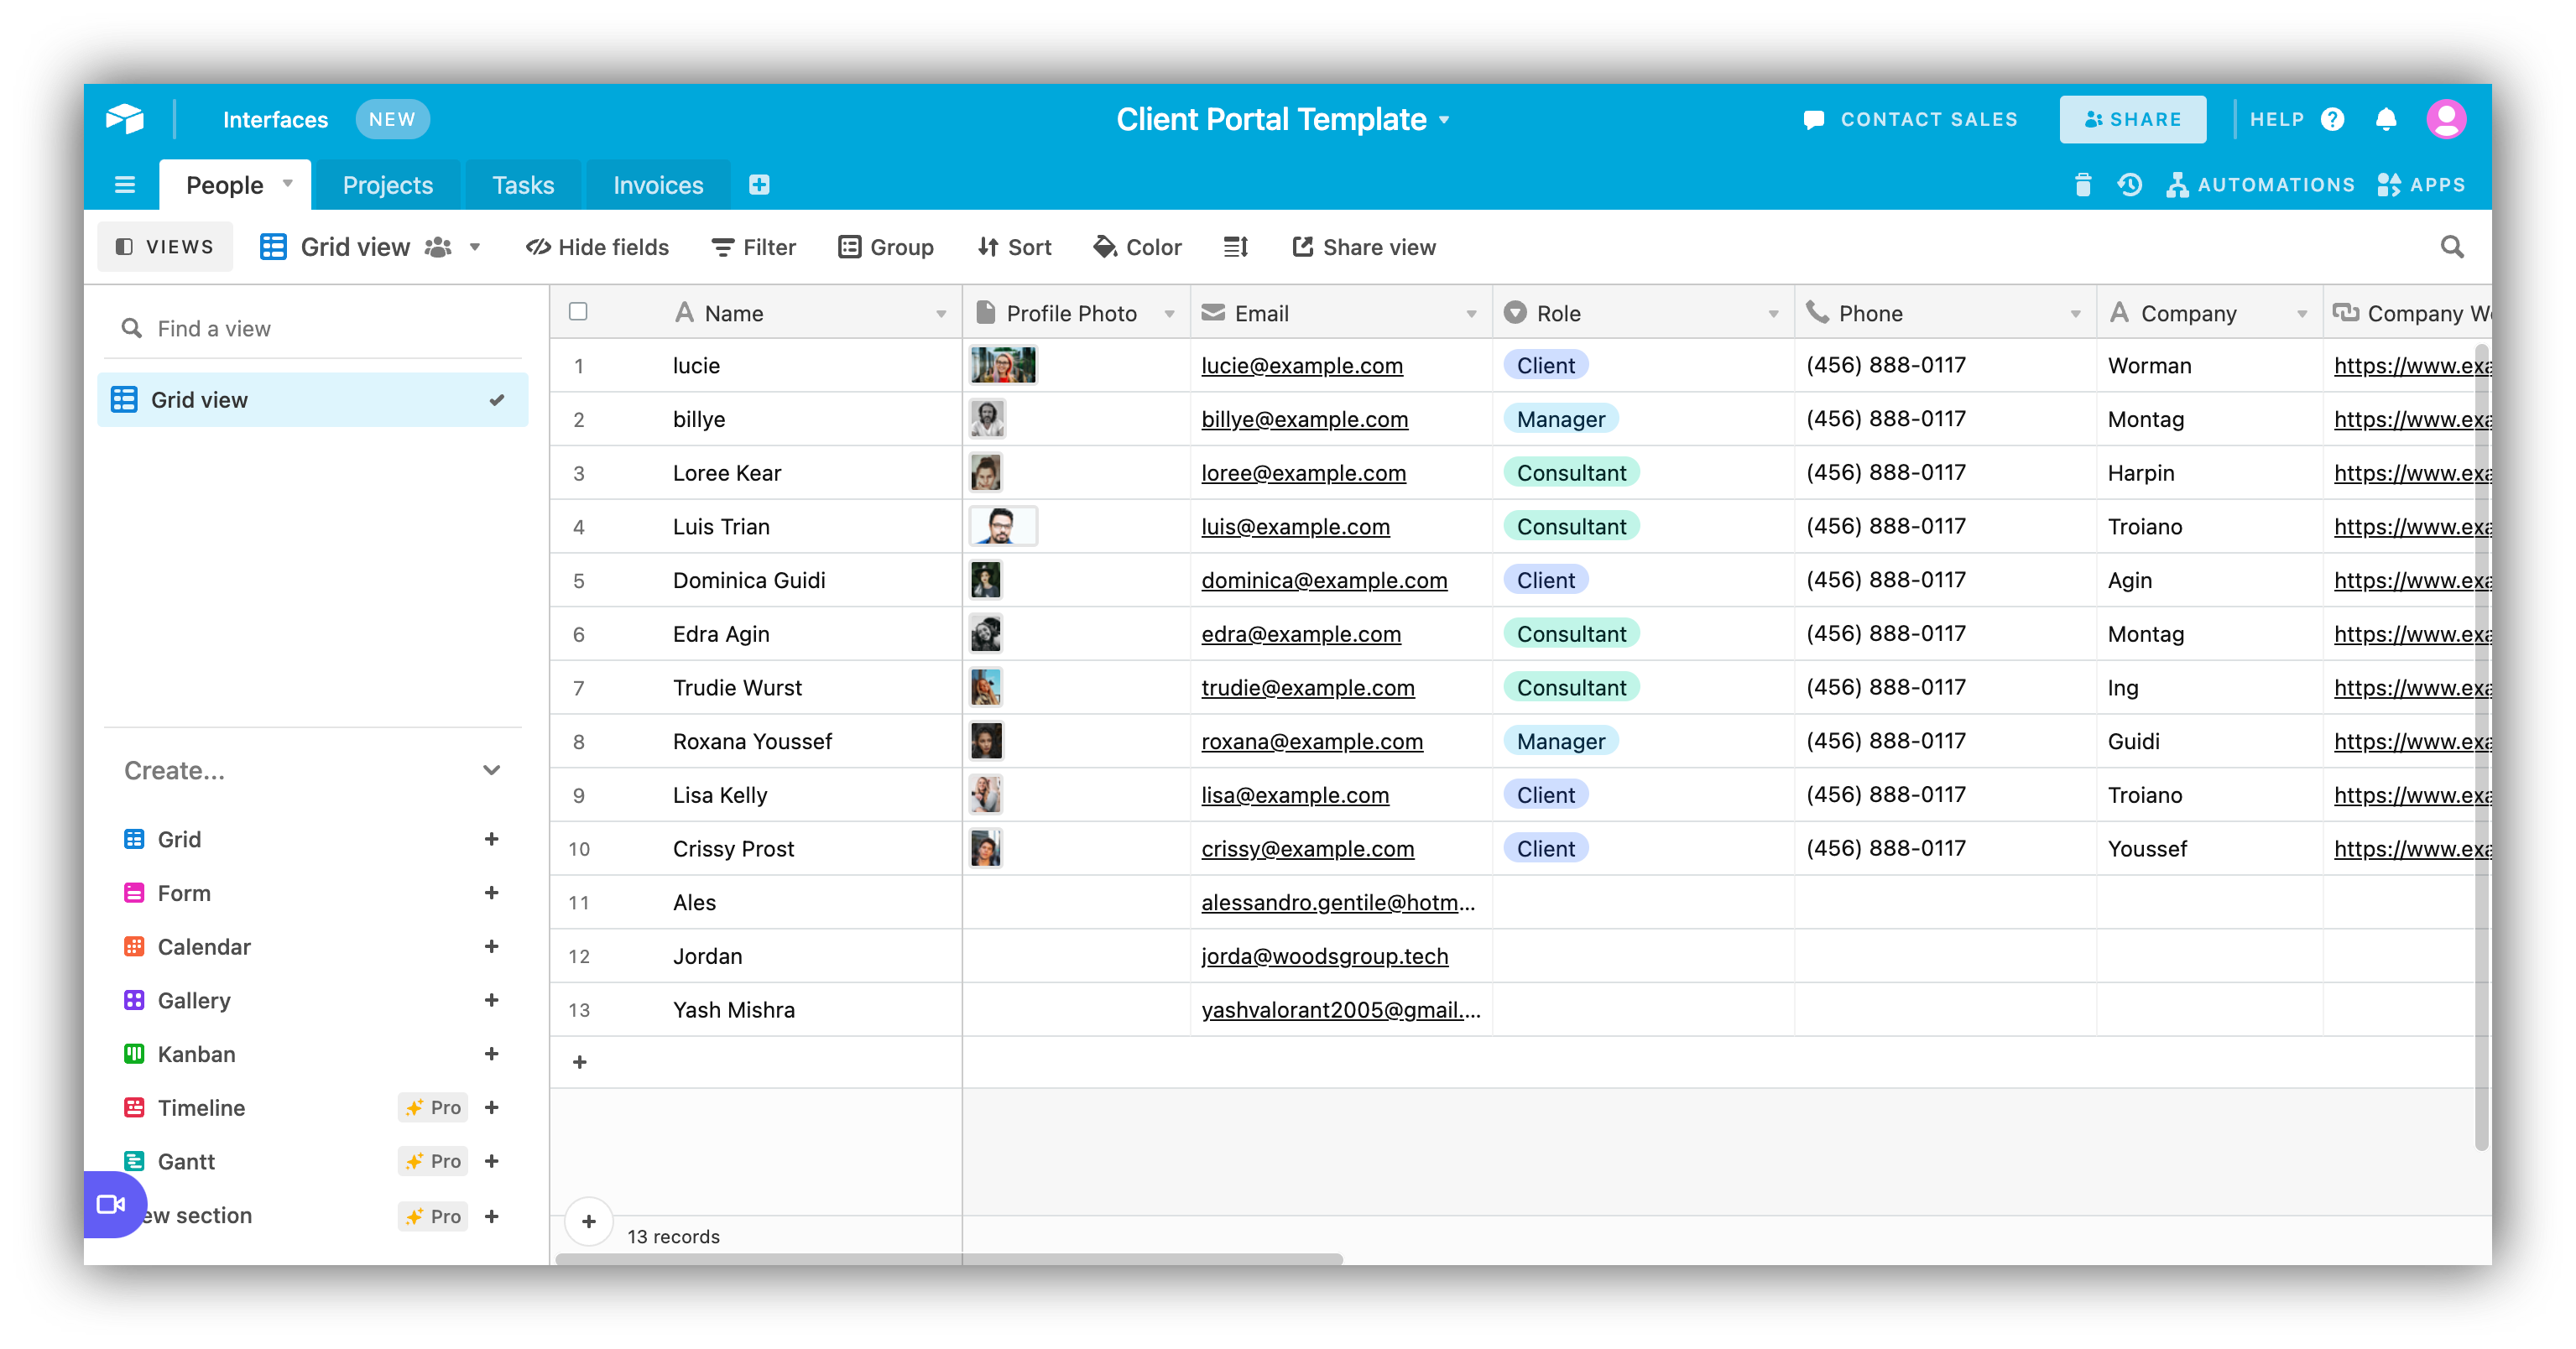2576x1349 pixels.
Task: Click the search icon in the toolbar
Action: 2452,246
